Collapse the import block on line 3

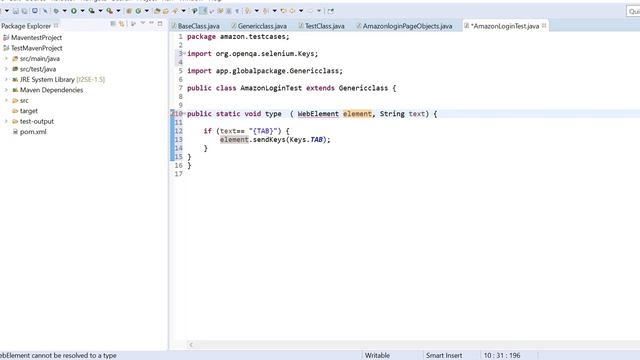184,53
